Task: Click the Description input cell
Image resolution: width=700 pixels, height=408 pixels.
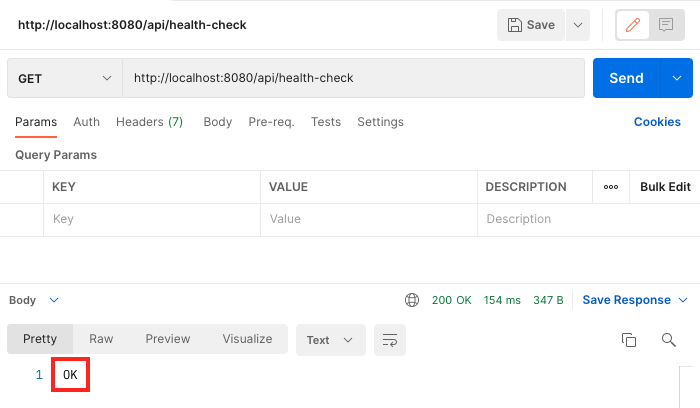Action: 588,219
